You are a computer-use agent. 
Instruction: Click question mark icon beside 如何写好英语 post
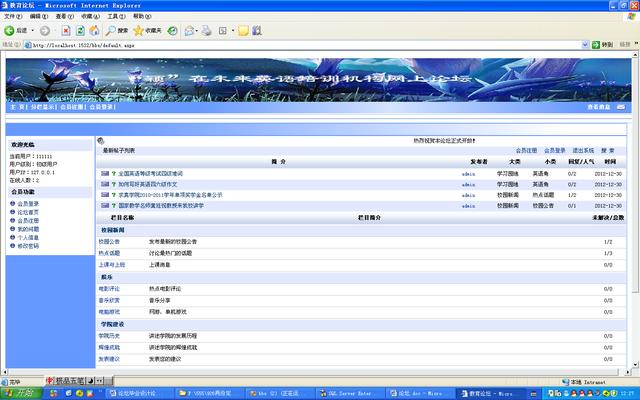click(114, 184)
